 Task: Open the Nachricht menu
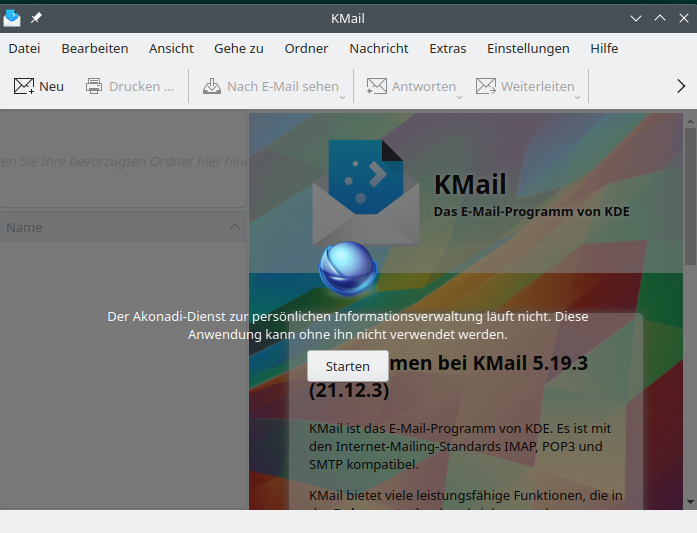point(379,48)
